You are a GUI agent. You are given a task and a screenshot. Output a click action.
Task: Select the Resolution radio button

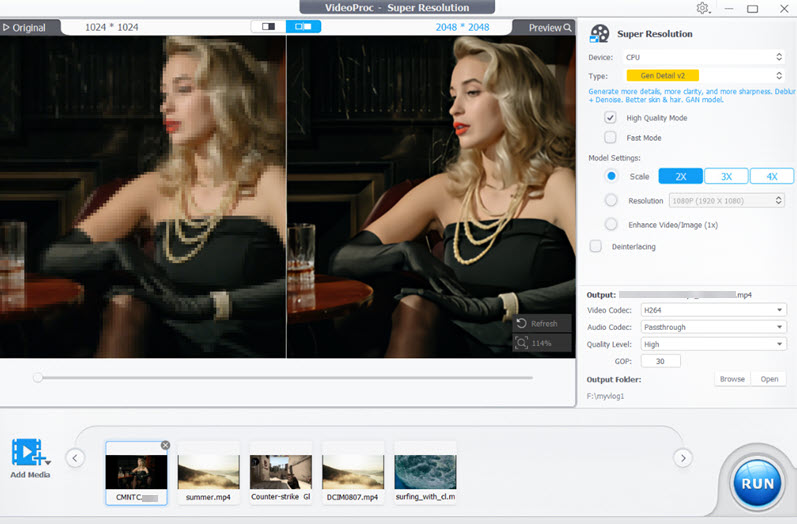(611, 200)
